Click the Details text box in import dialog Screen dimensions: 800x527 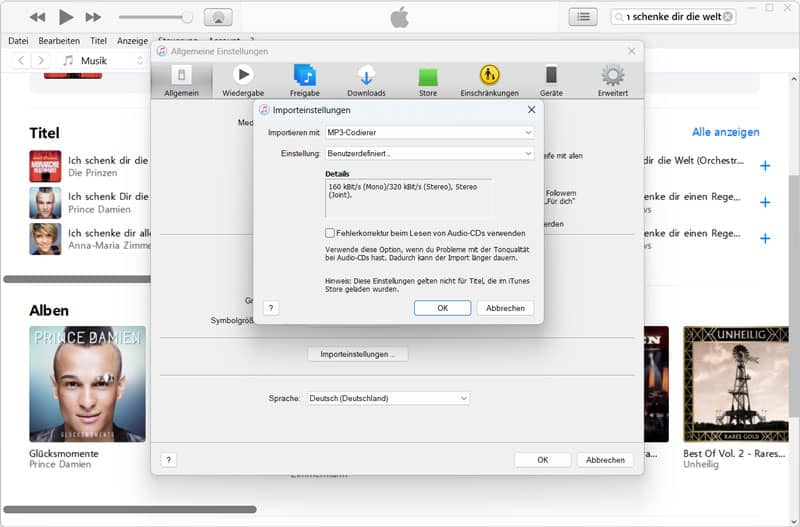coord(409,198)
